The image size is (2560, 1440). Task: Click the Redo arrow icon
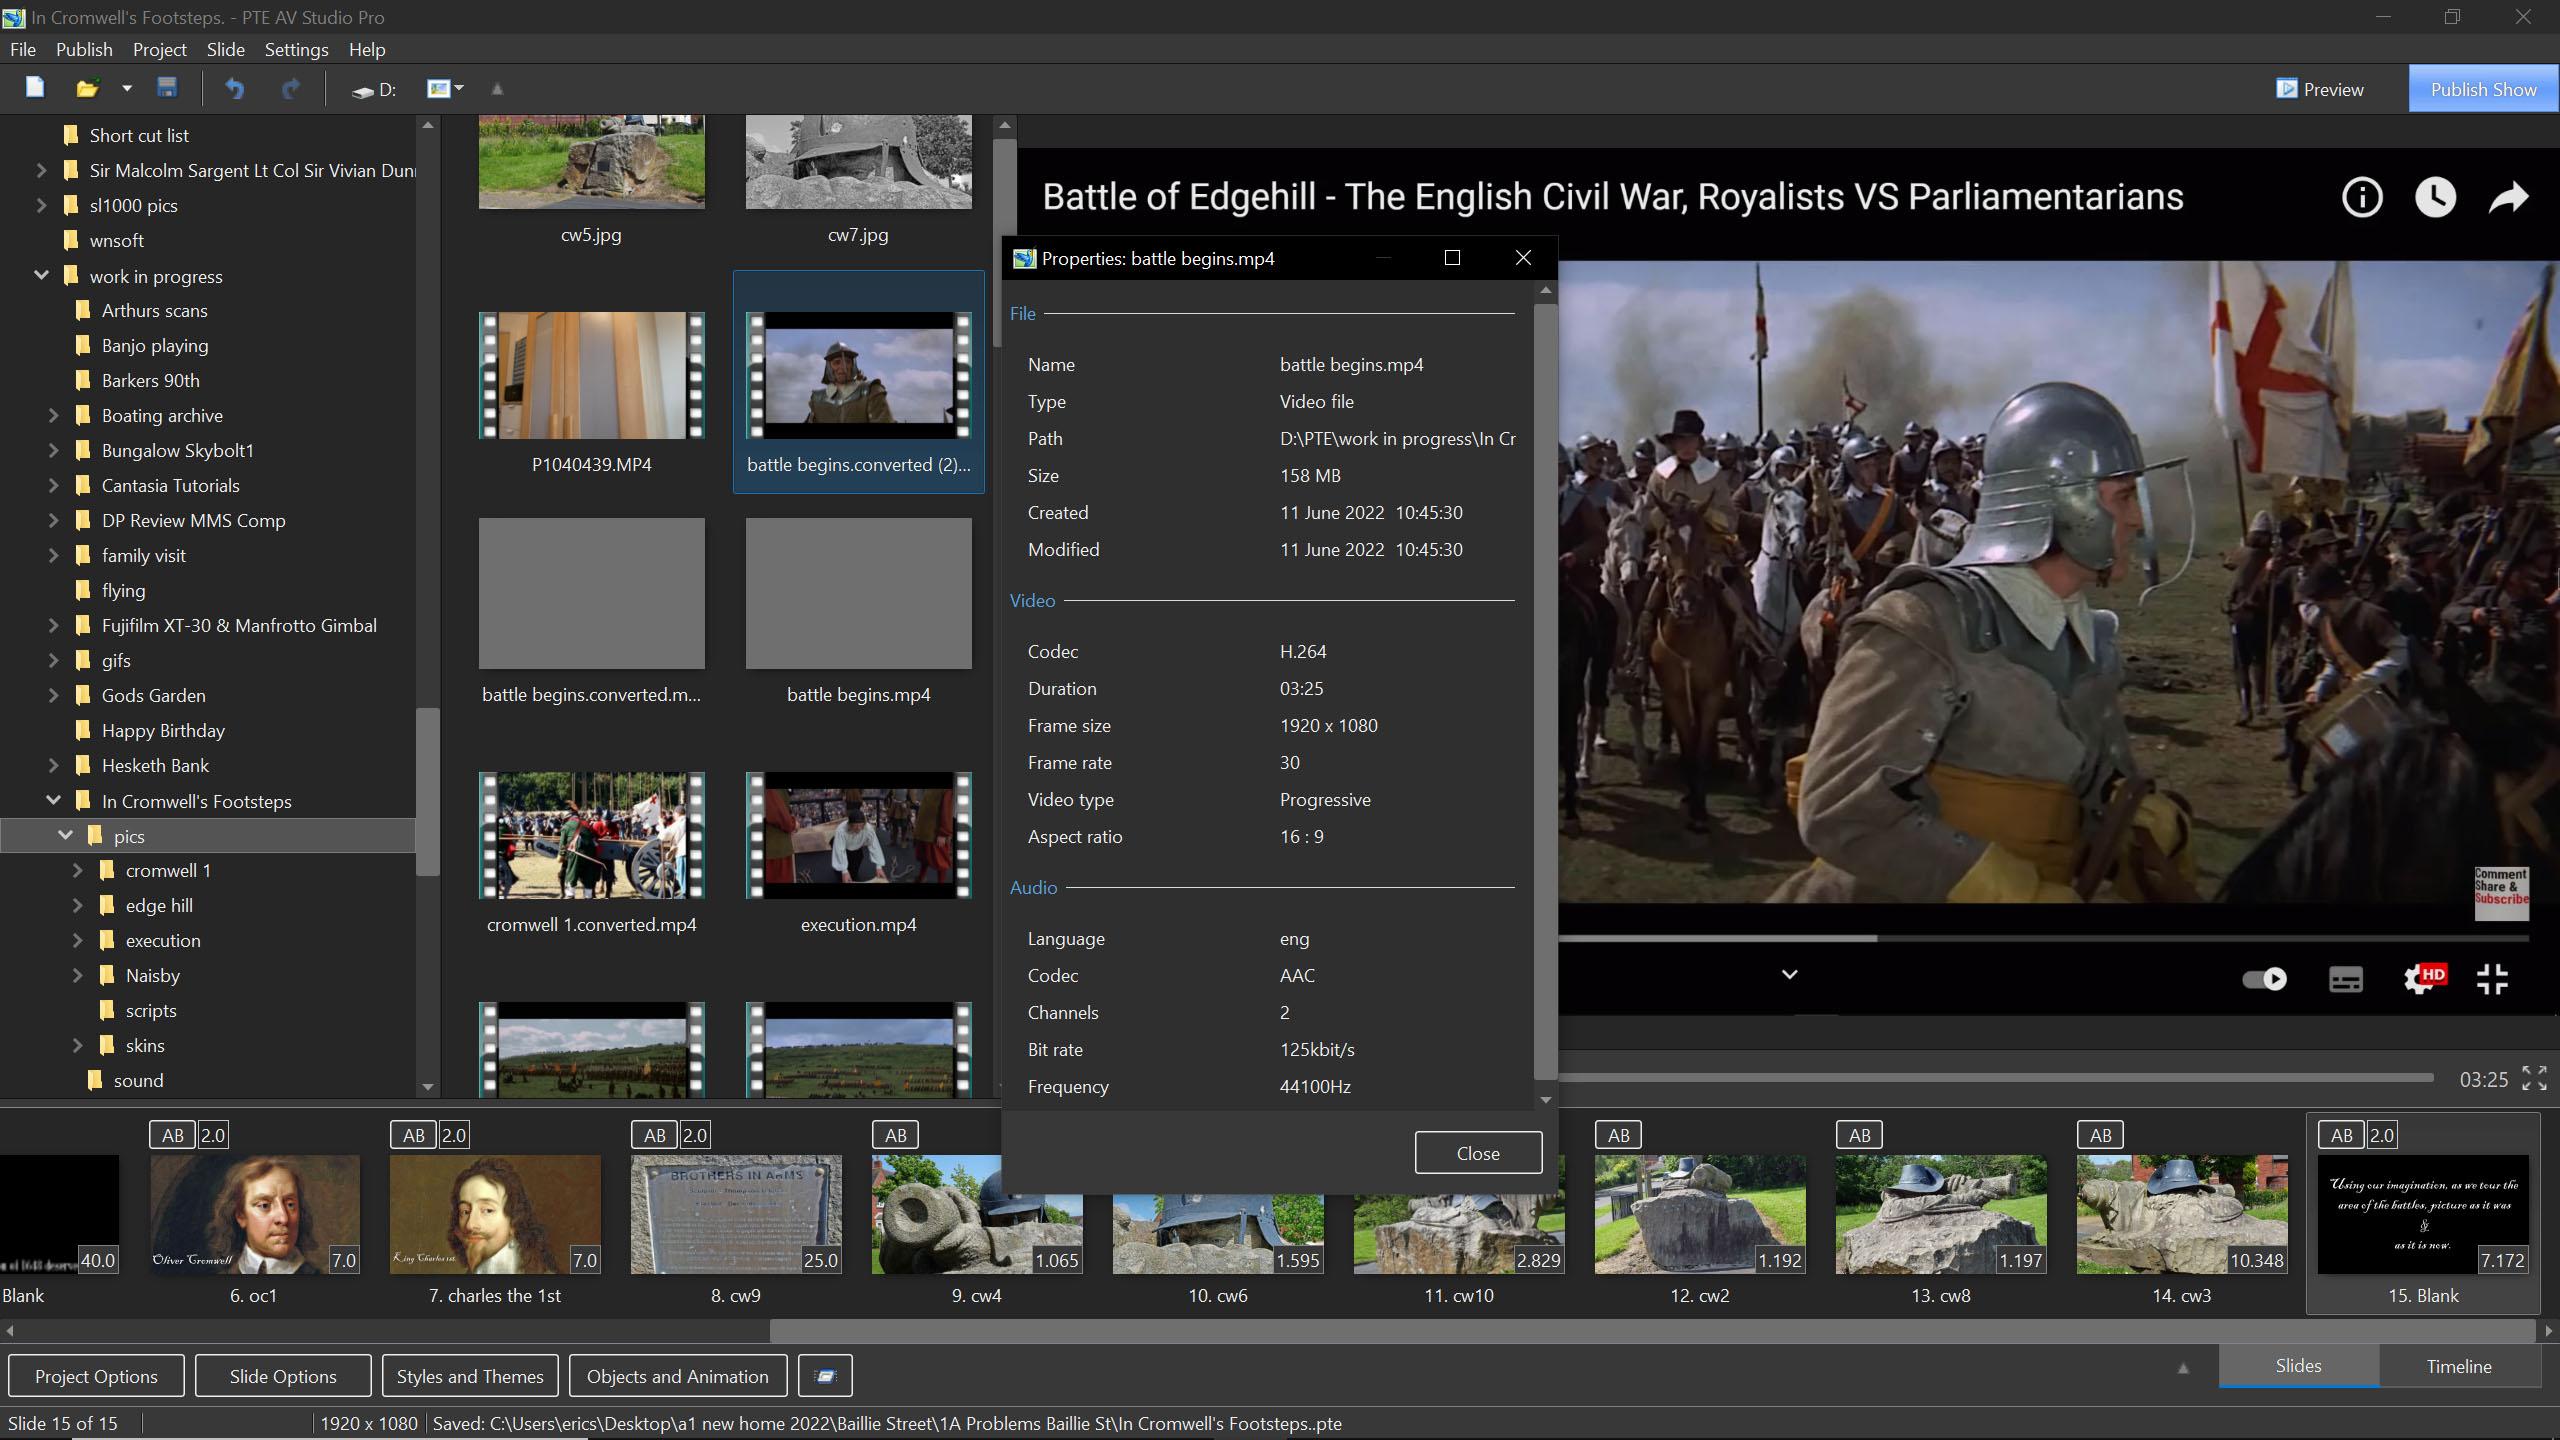pos(291,89)
